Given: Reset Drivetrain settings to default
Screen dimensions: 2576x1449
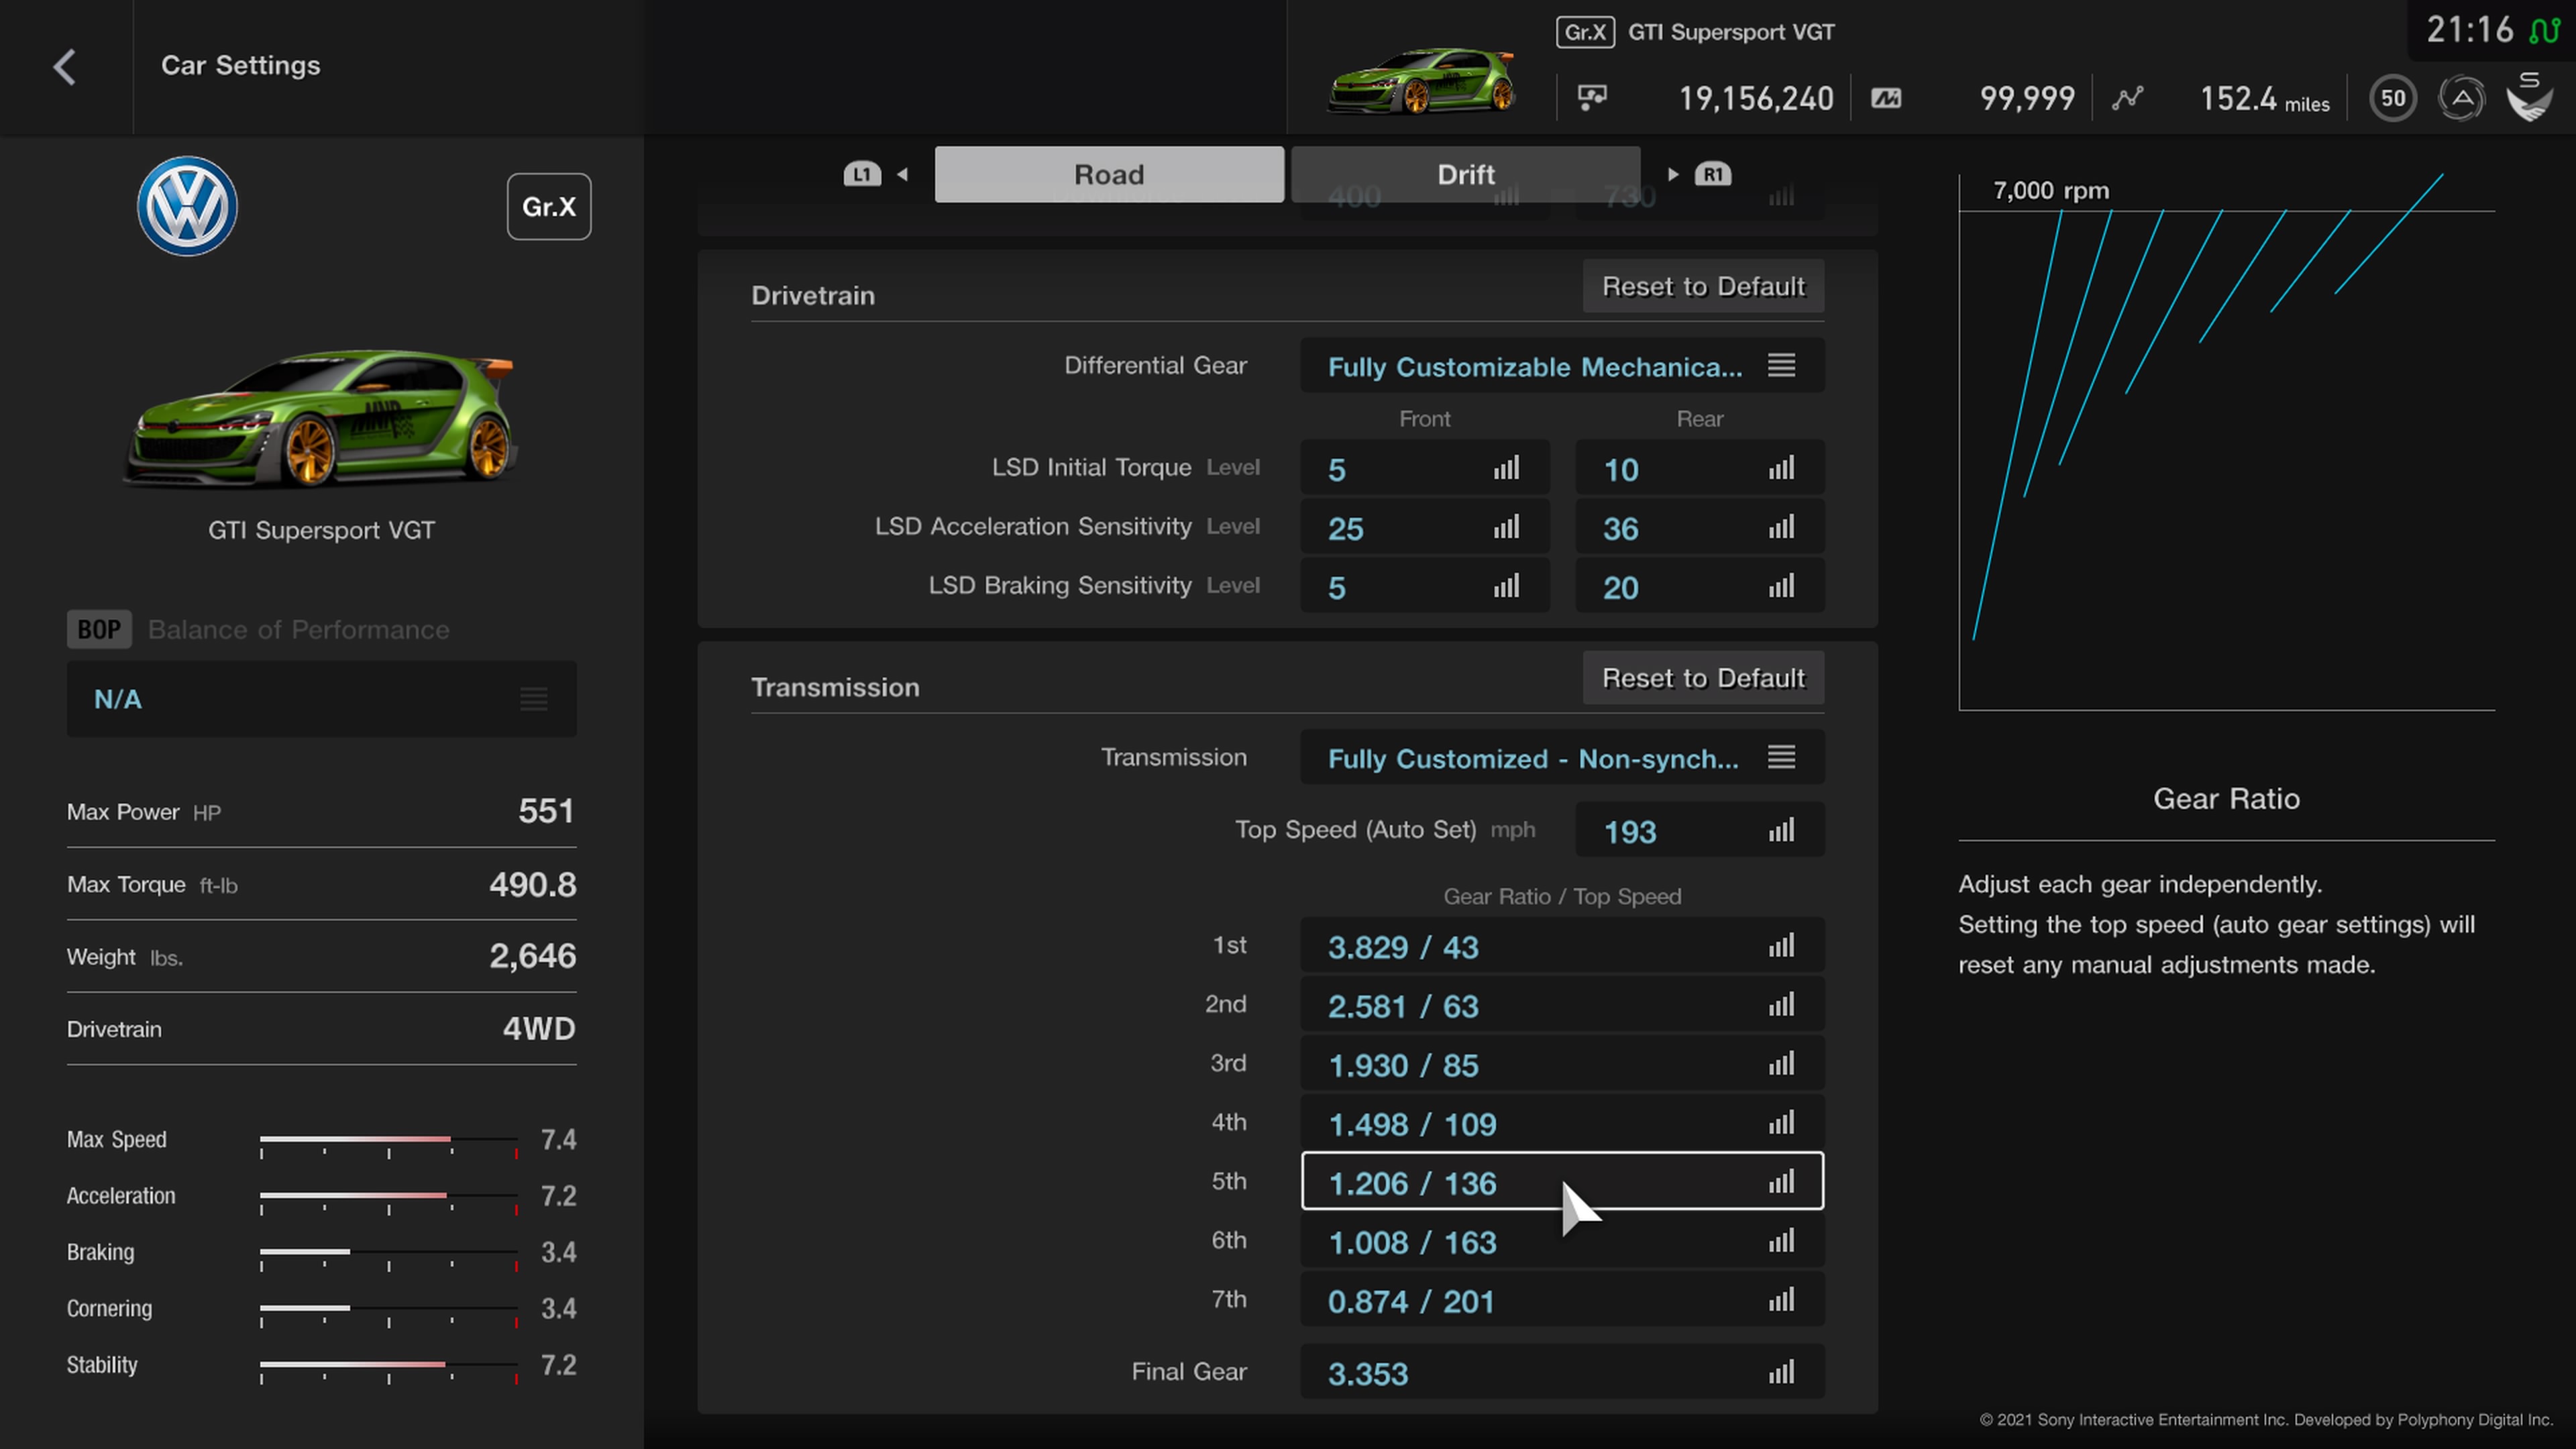Looking at the screenshot, I should tap(1703, 287).
